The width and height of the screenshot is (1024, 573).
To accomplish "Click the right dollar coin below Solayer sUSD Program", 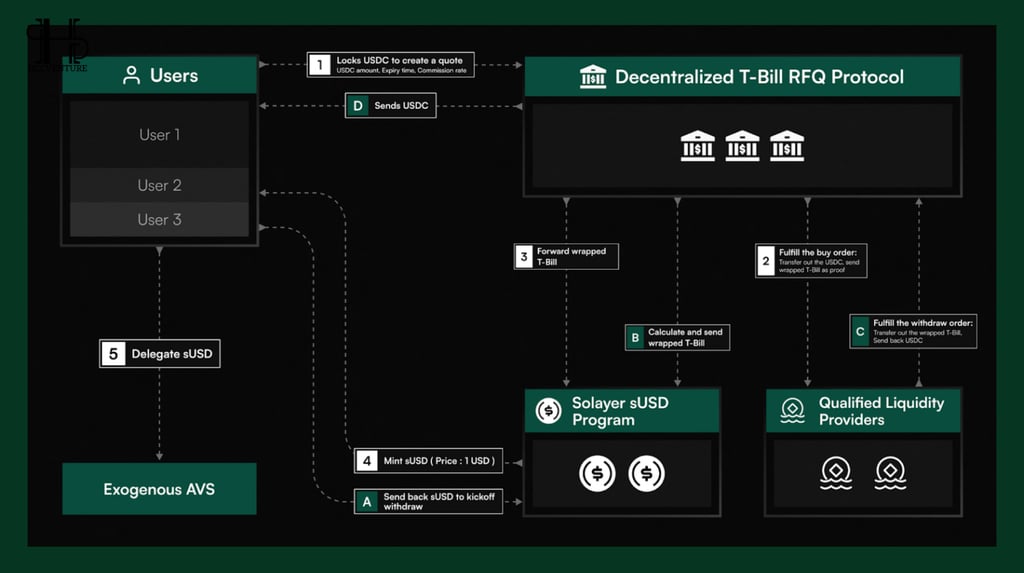I will pyautogui.click(x=647, y=473).
